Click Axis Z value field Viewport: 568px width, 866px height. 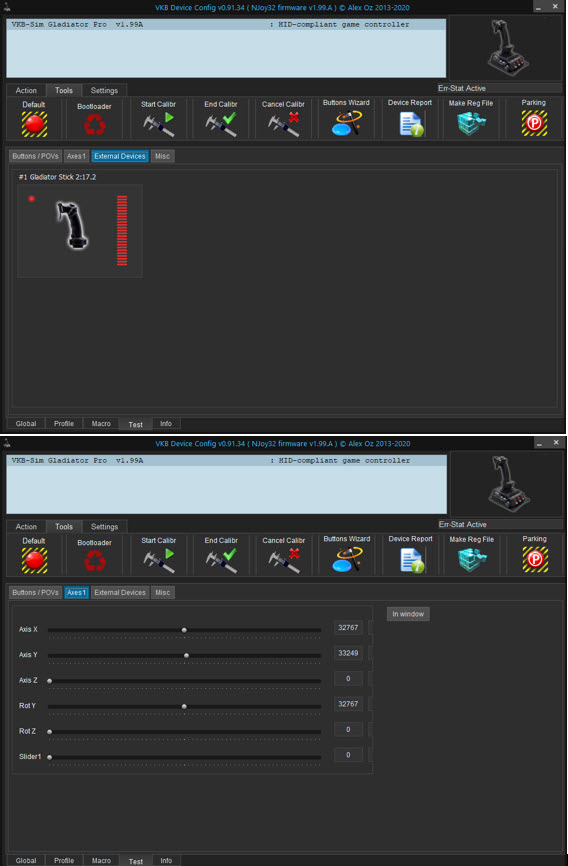[x=348, y=678]
